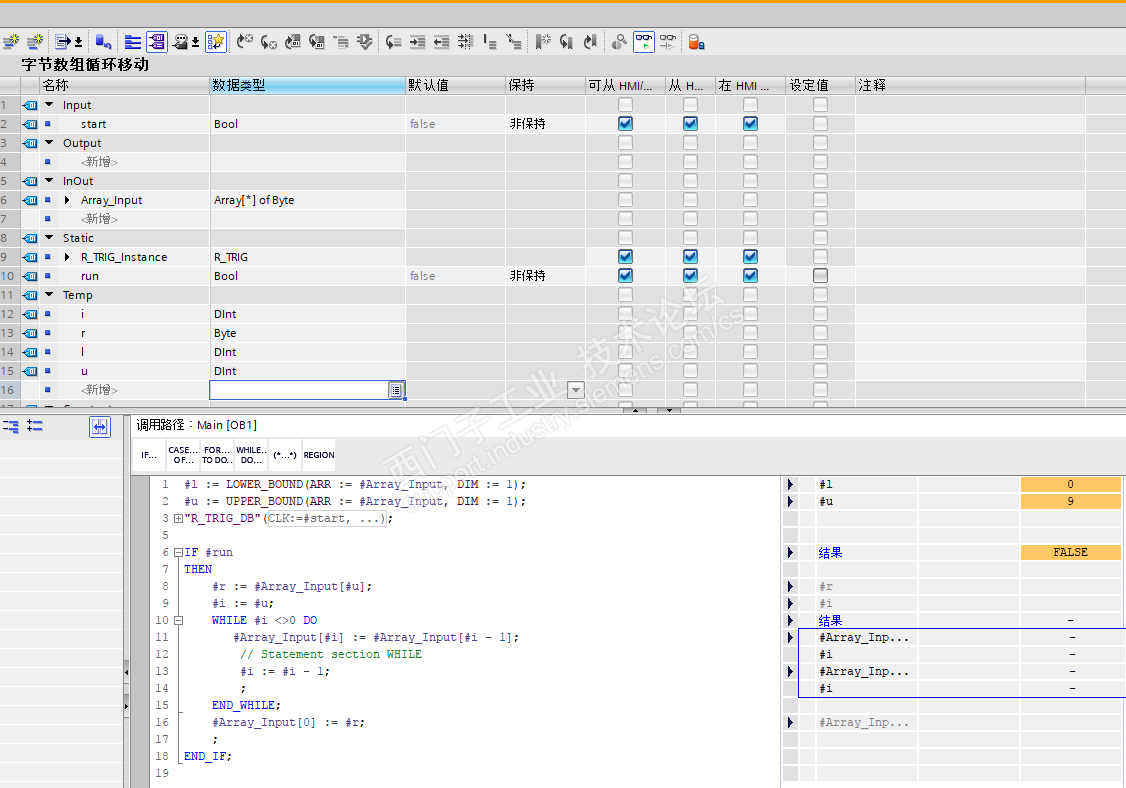This screenshot has width=1126, height=788.
Task: Click the REGION instruction button
Action: coord(319,455)
